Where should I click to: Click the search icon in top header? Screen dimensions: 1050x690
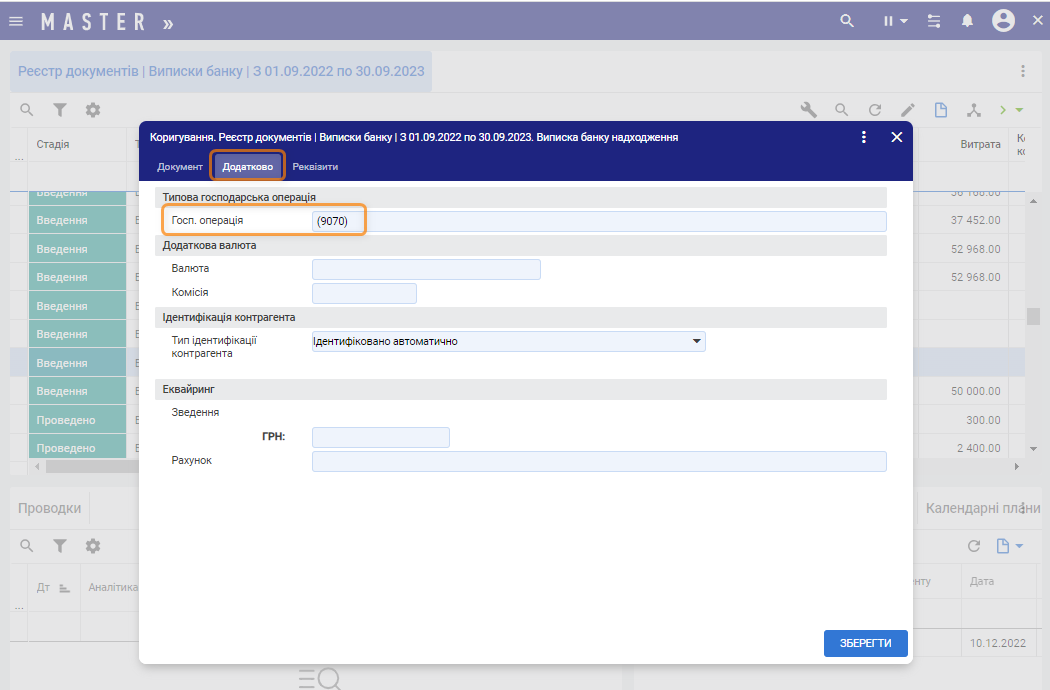[847, 21]
